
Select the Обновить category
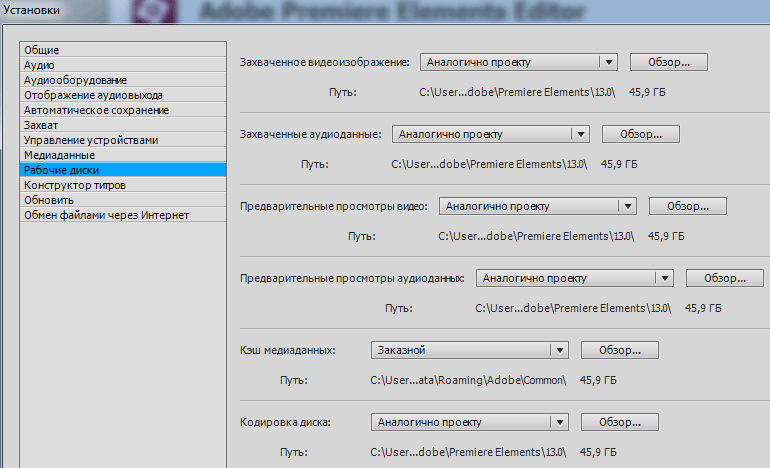[x=123, y=200]
